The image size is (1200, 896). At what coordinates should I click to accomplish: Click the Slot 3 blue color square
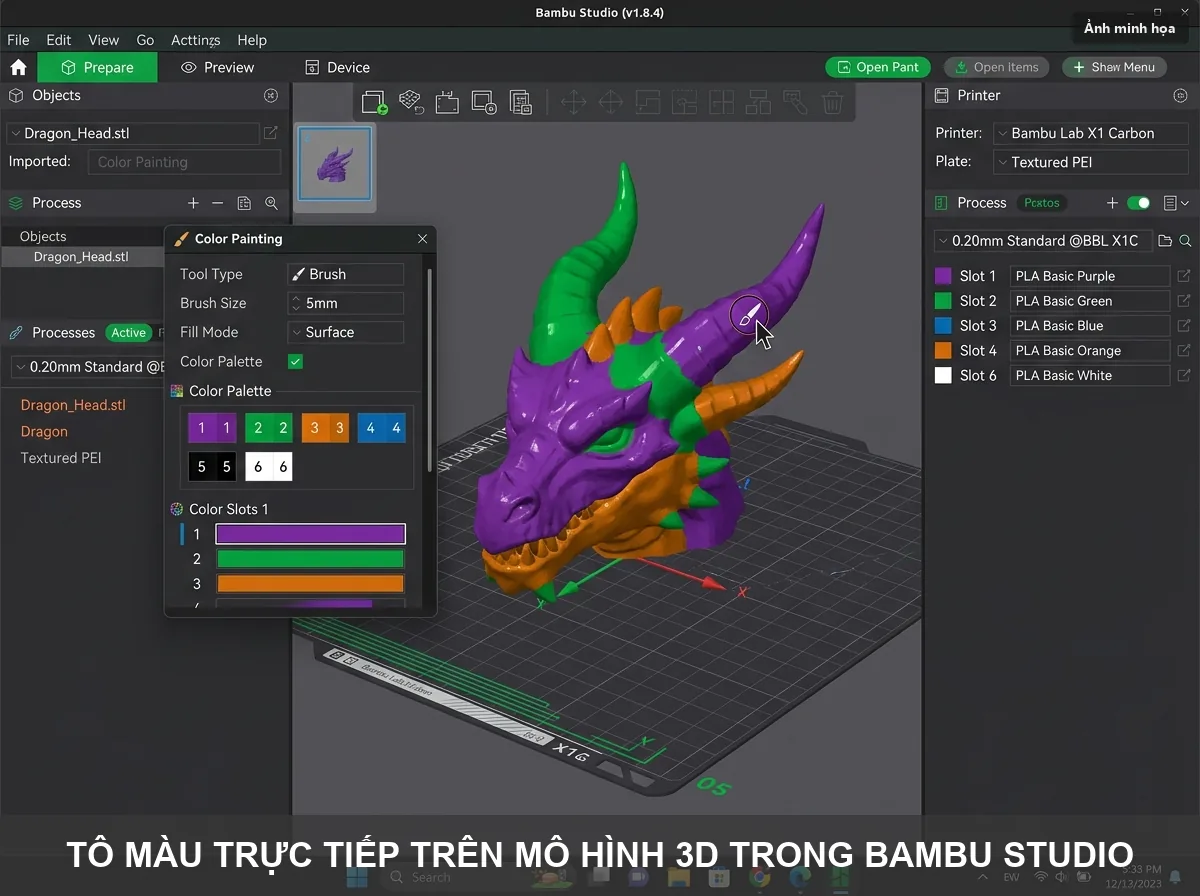click(943, 326)
